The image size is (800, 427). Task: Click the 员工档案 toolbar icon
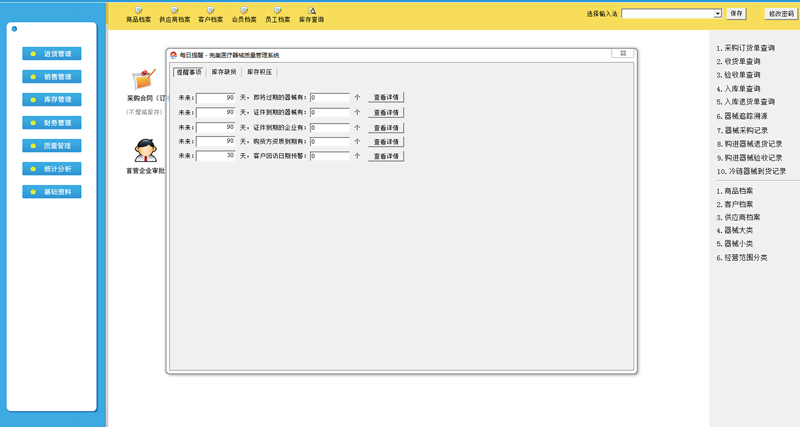click(x=278, y=11)
